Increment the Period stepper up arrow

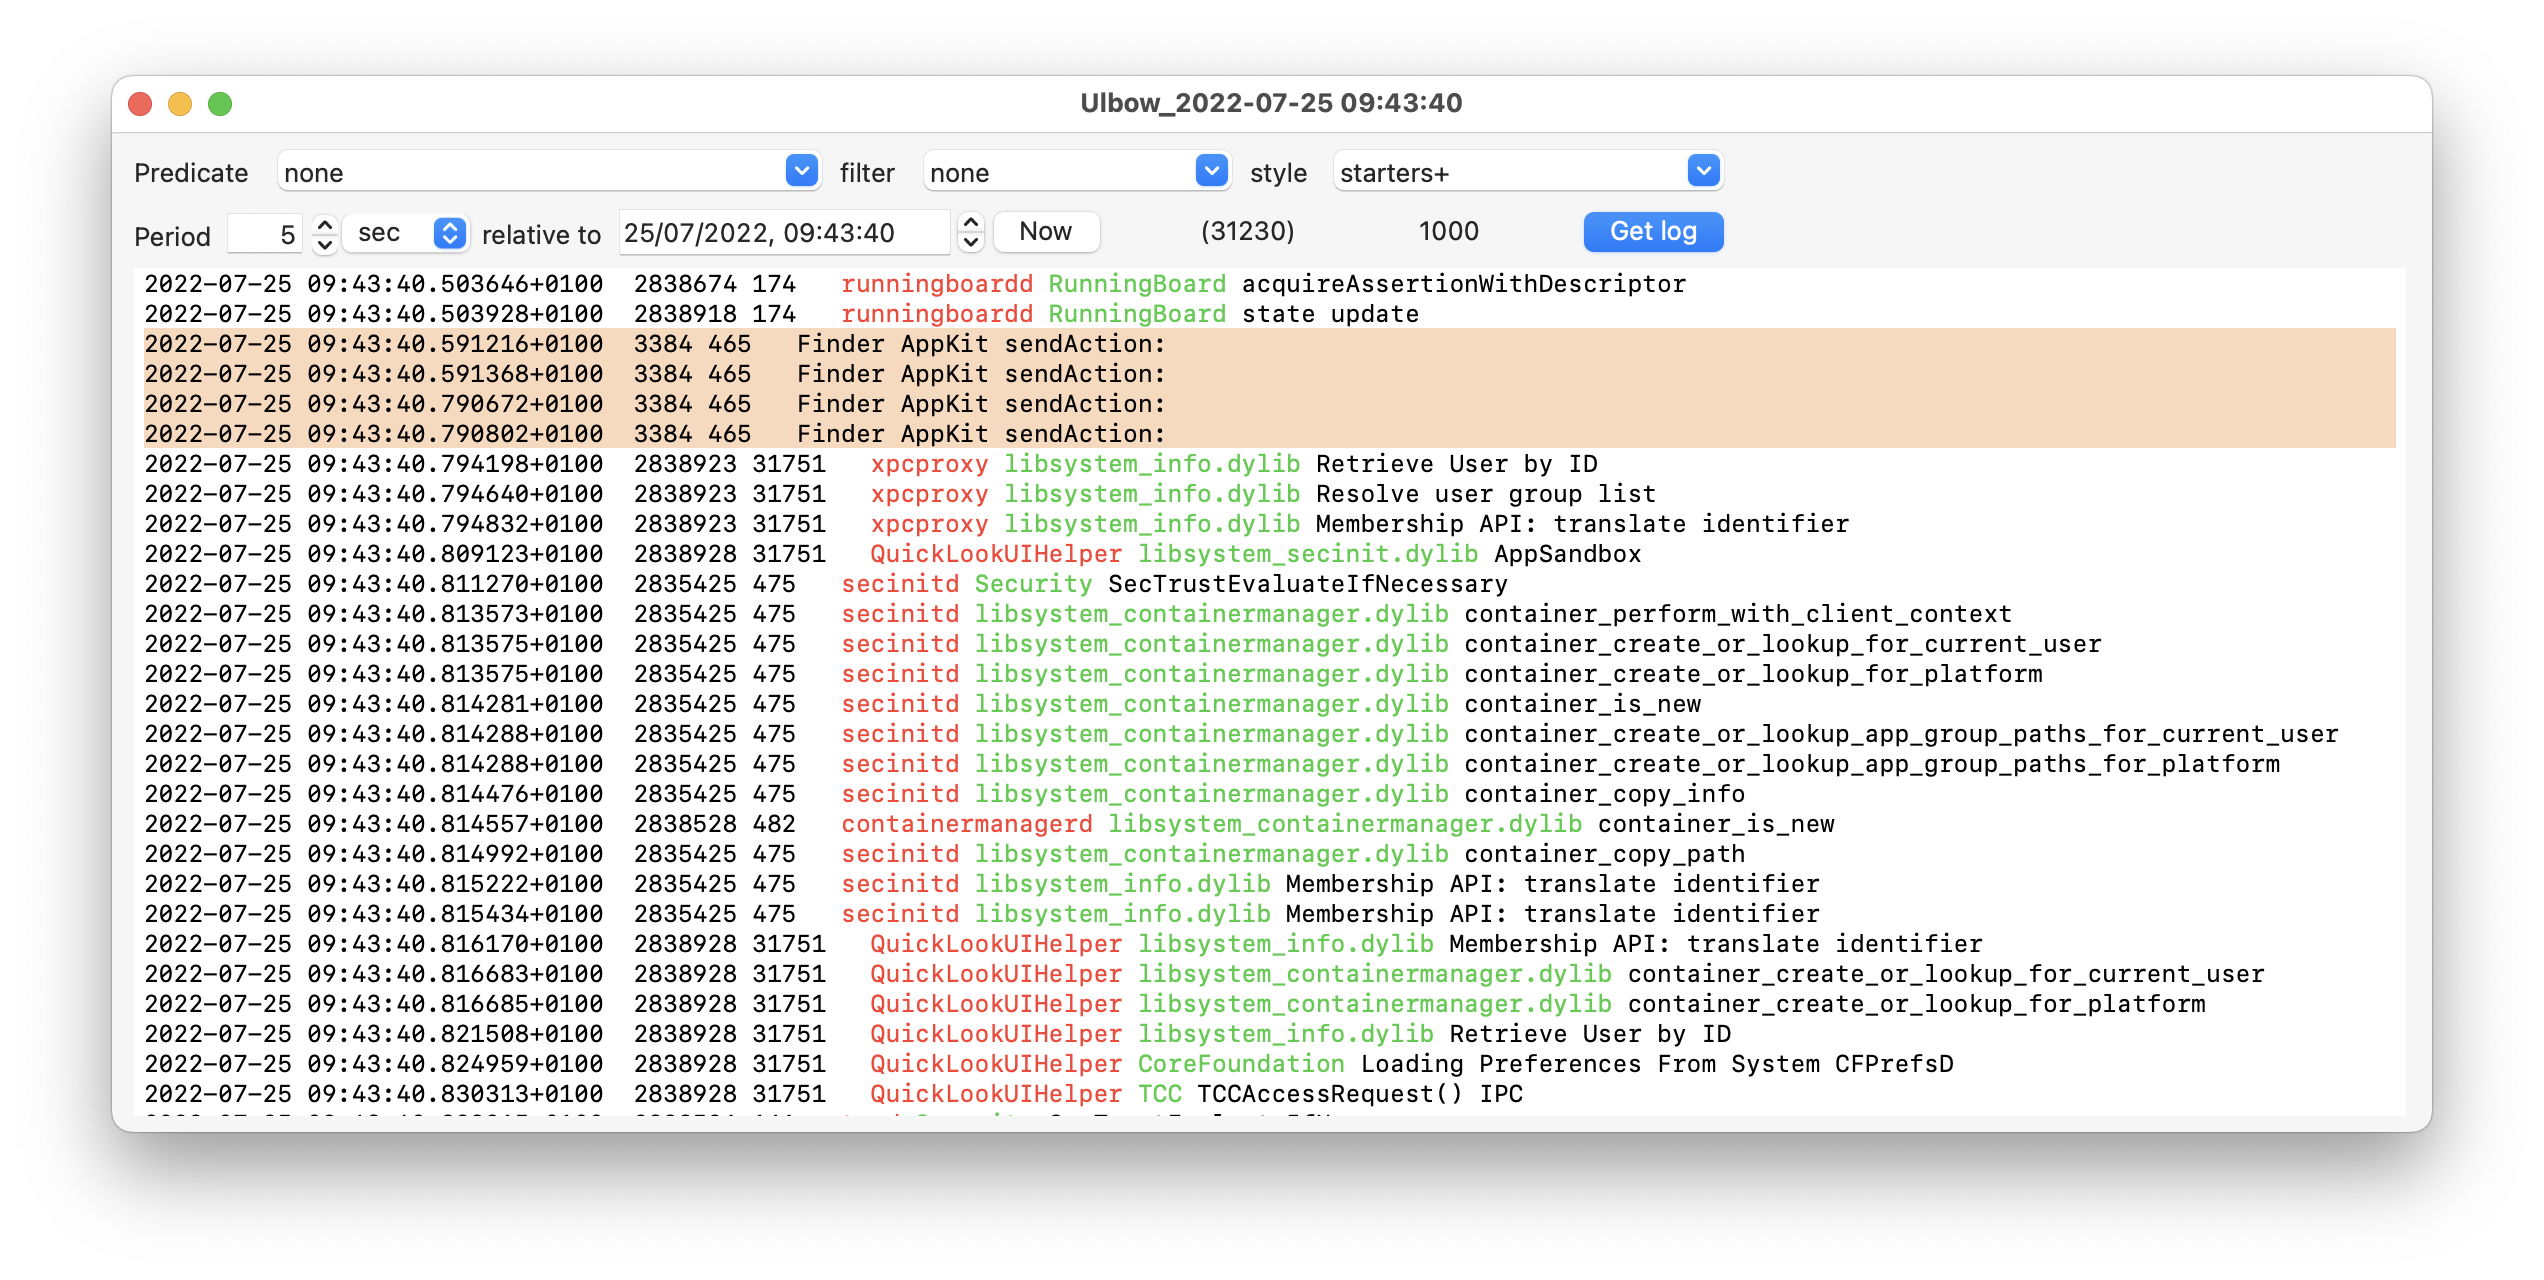coord(324,224)
